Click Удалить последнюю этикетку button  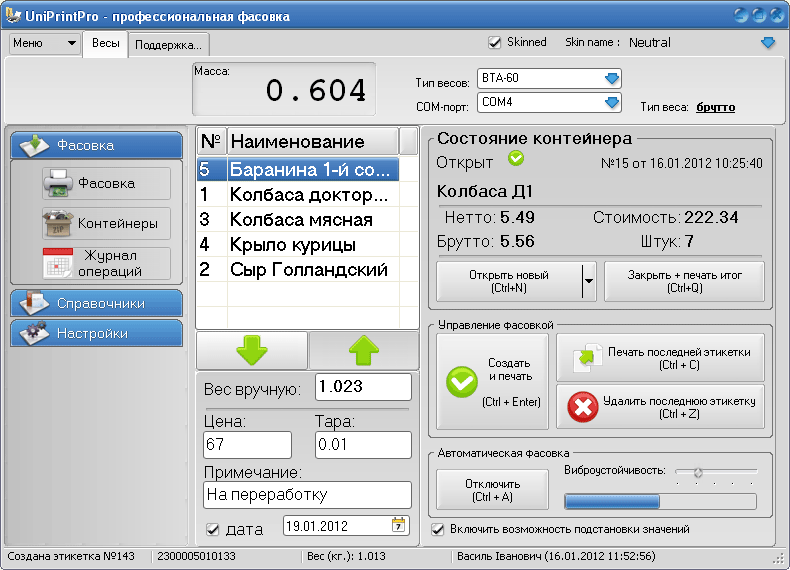tap(661, 407)
